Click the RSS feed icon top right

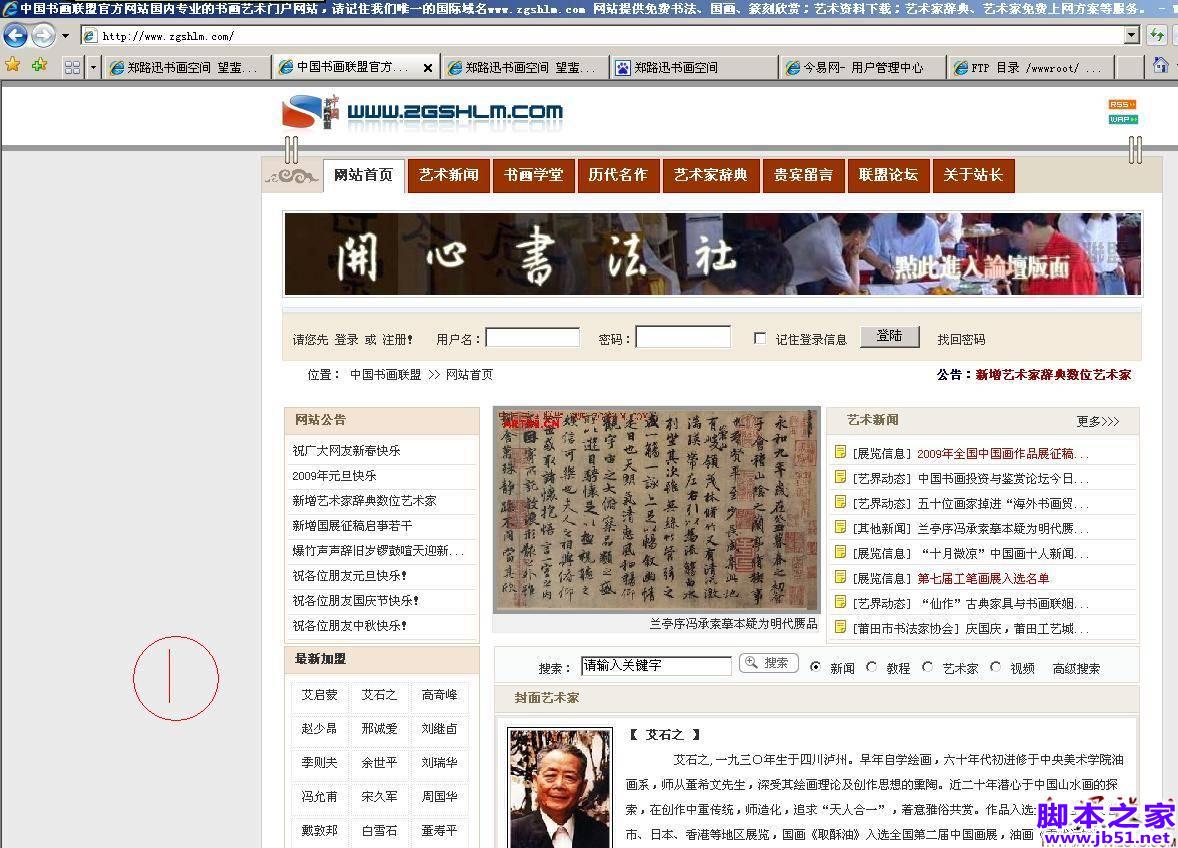click(x=1121, y=103)
